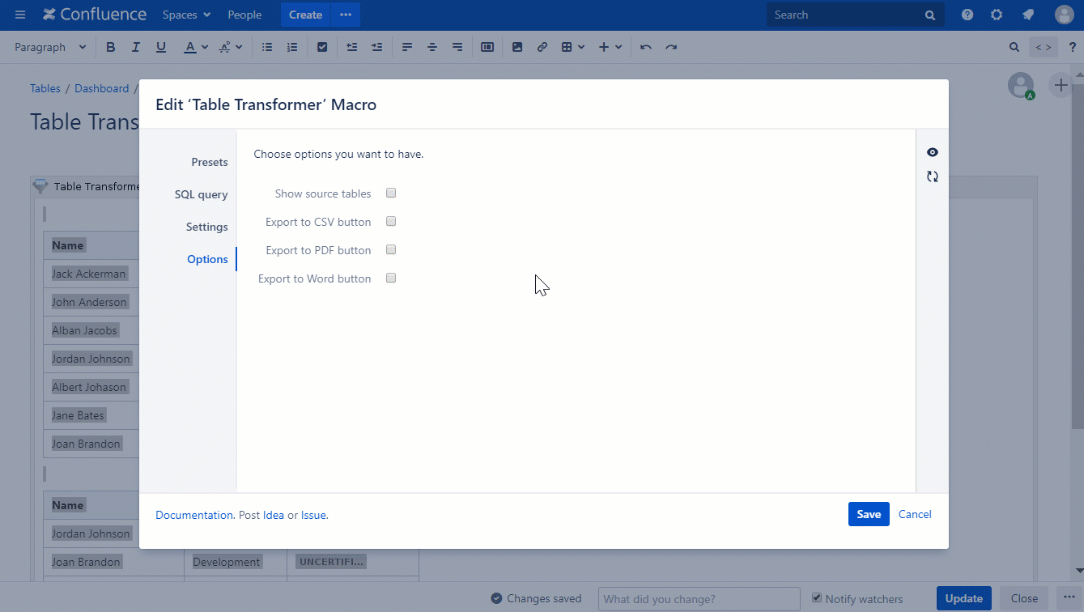Expand the Spaces dropdown menu
The image size is (1084, 612).
(x=187, y=15)
